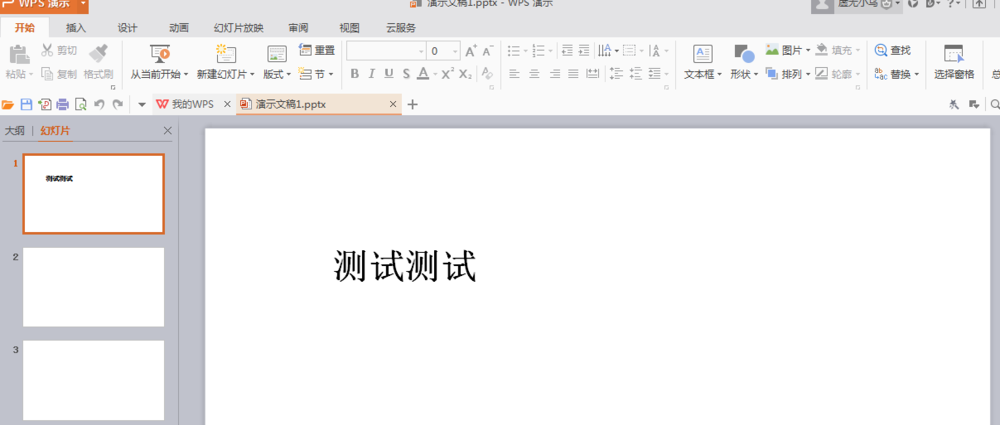Start slideshow from current slide icon
This screenshot has width=1000, height=425.
159,54
